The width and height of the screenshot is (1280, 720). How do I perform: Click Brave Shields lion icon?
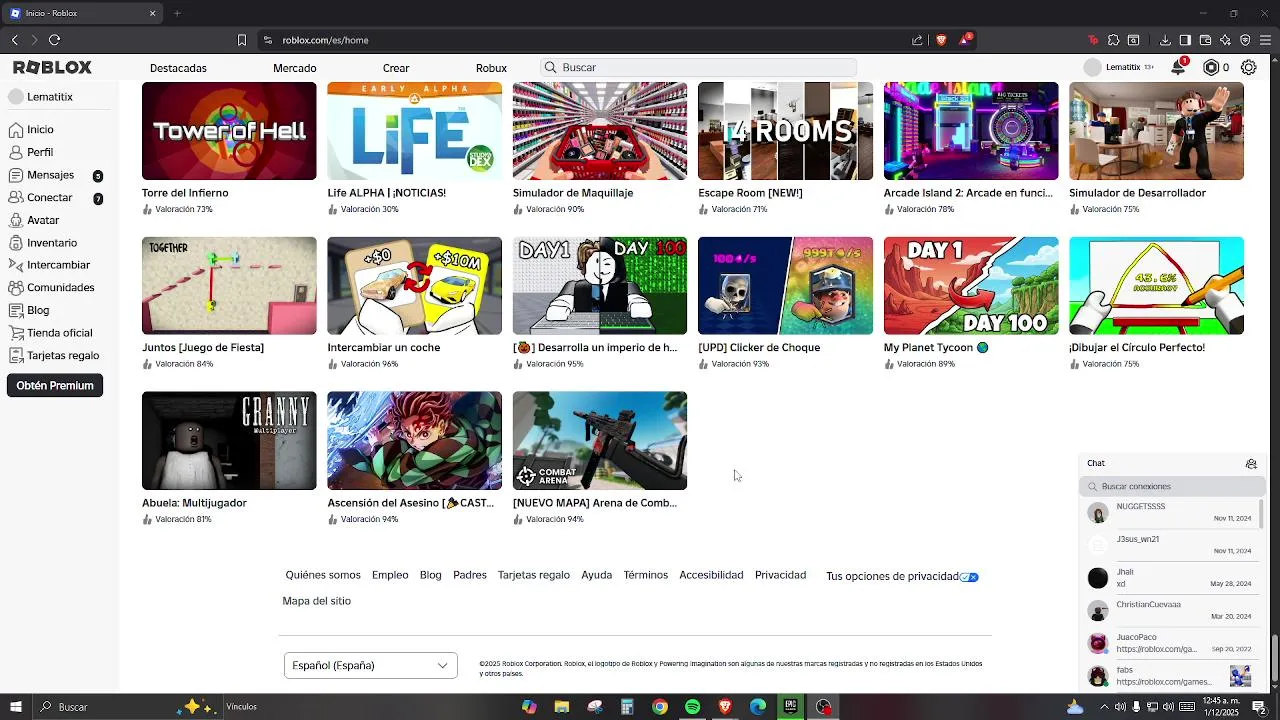point(941,40)
